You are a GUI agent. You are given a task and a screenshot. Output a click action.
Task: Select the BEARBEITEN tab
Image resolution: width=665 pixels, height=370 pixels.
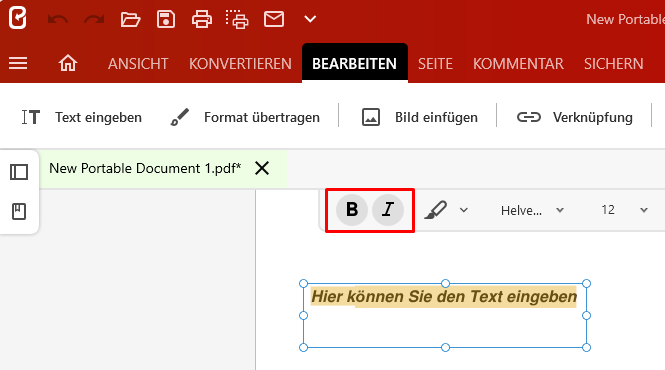click(x=355, y=64)
